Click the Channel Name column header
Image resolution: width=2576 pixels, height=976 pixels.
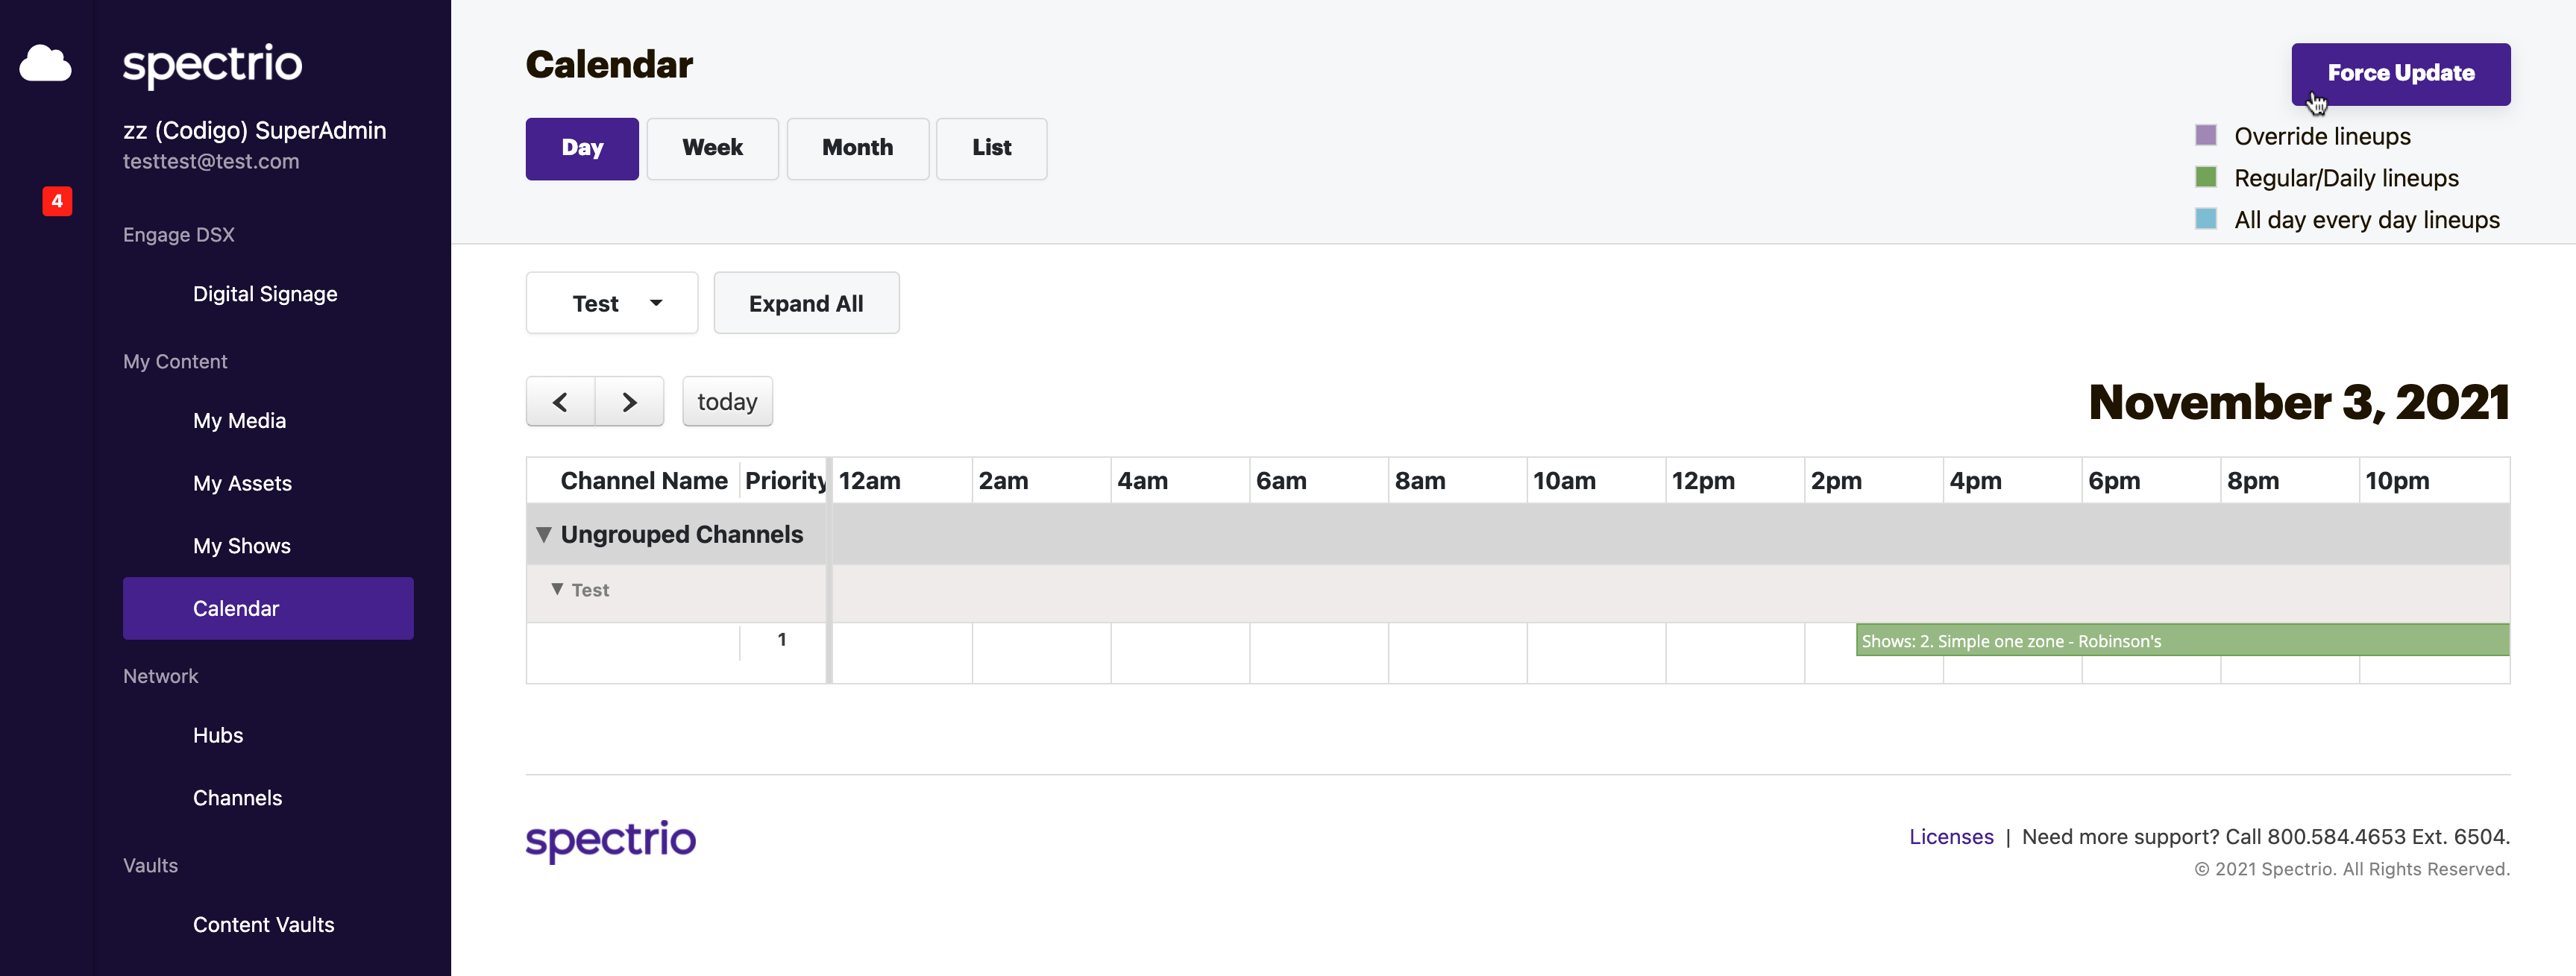coord(643,481)
